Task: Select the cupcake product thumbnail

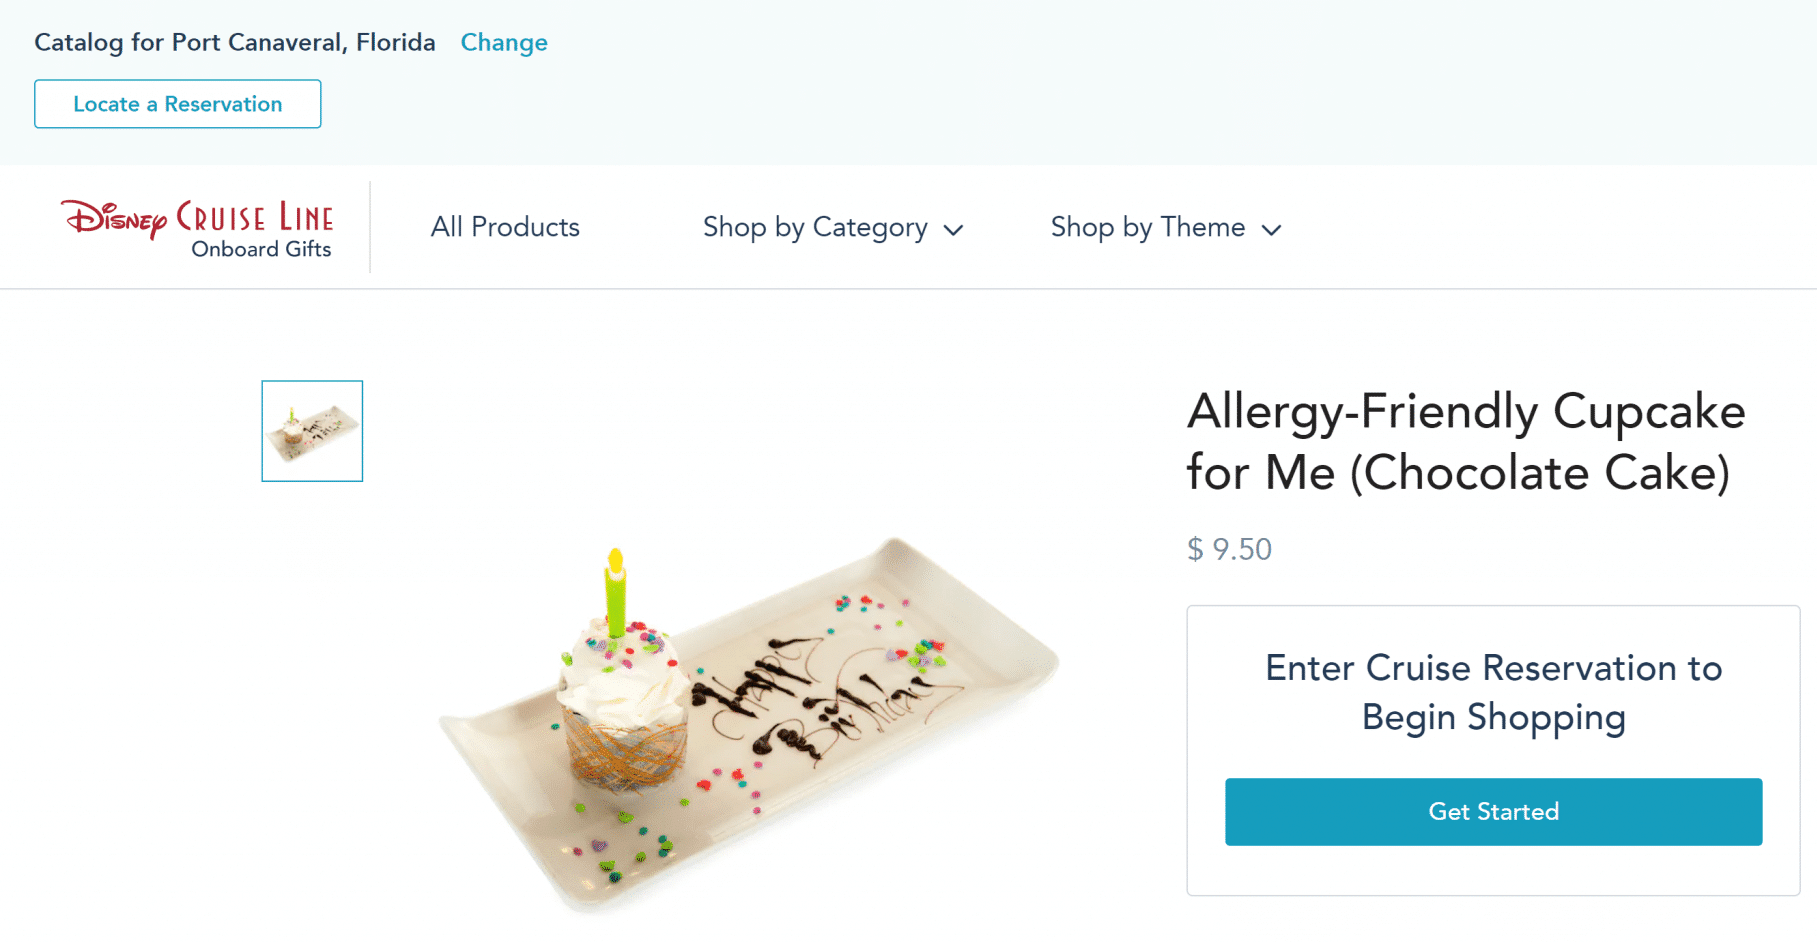Action: [x=312, y=431]
